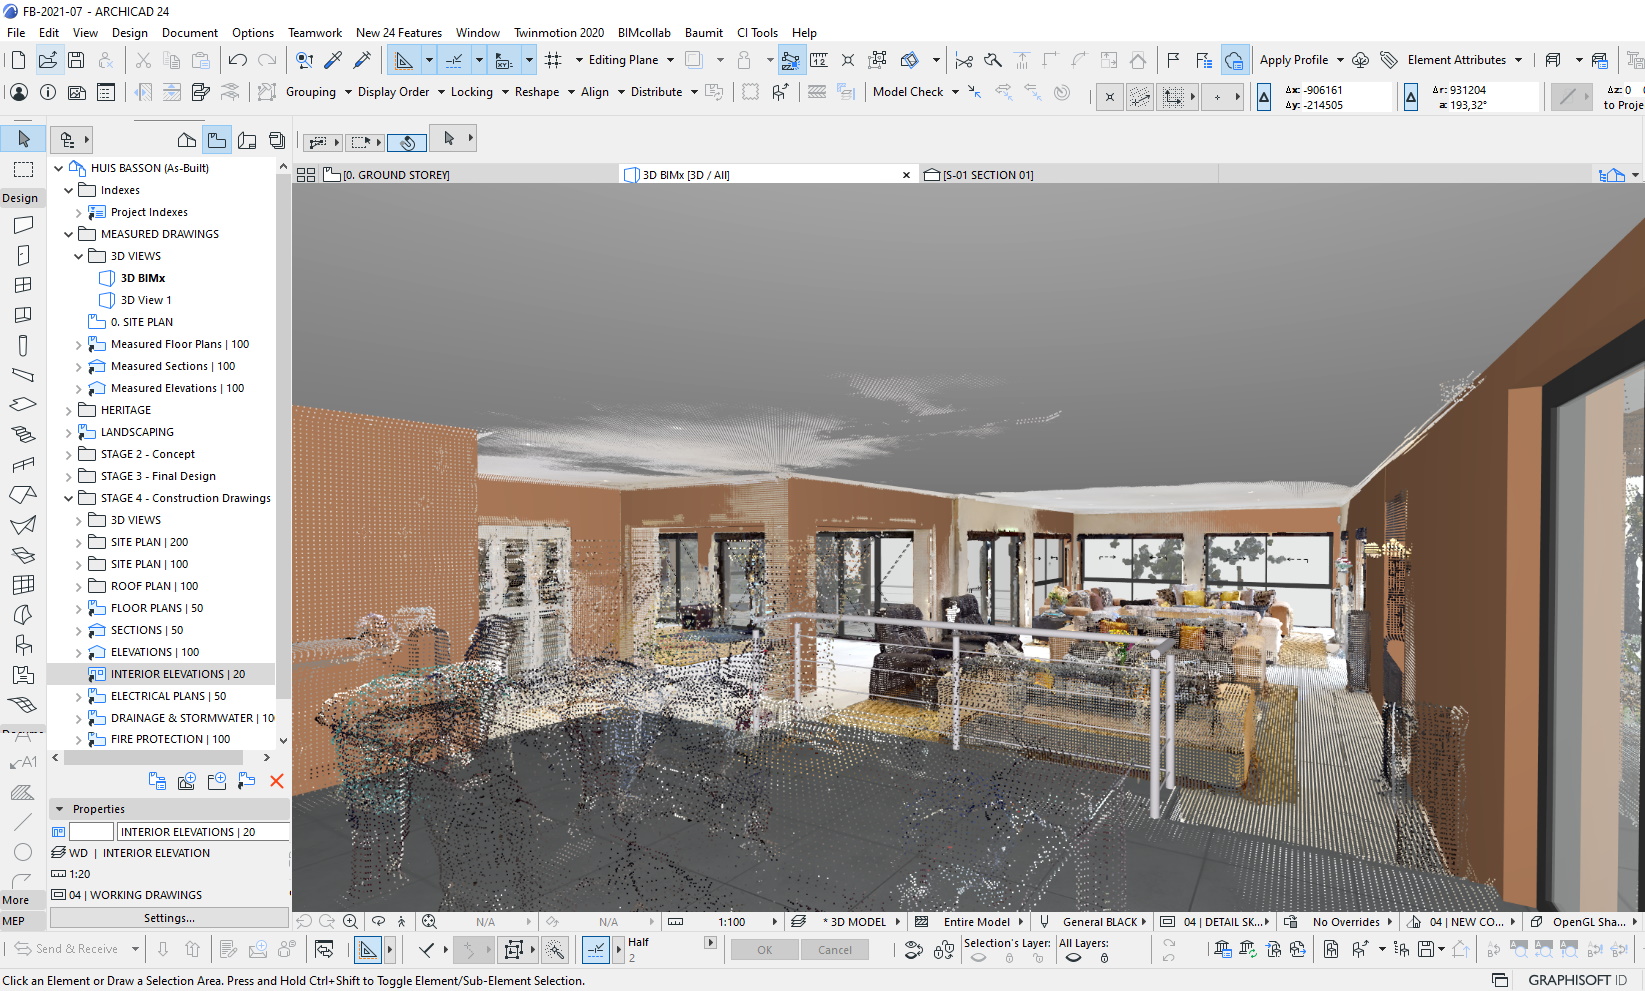The width and height of the screenshot is (1645, 991).
Task: Switch to the S-01 SECTION 01 tab
Action: [986, 175]
